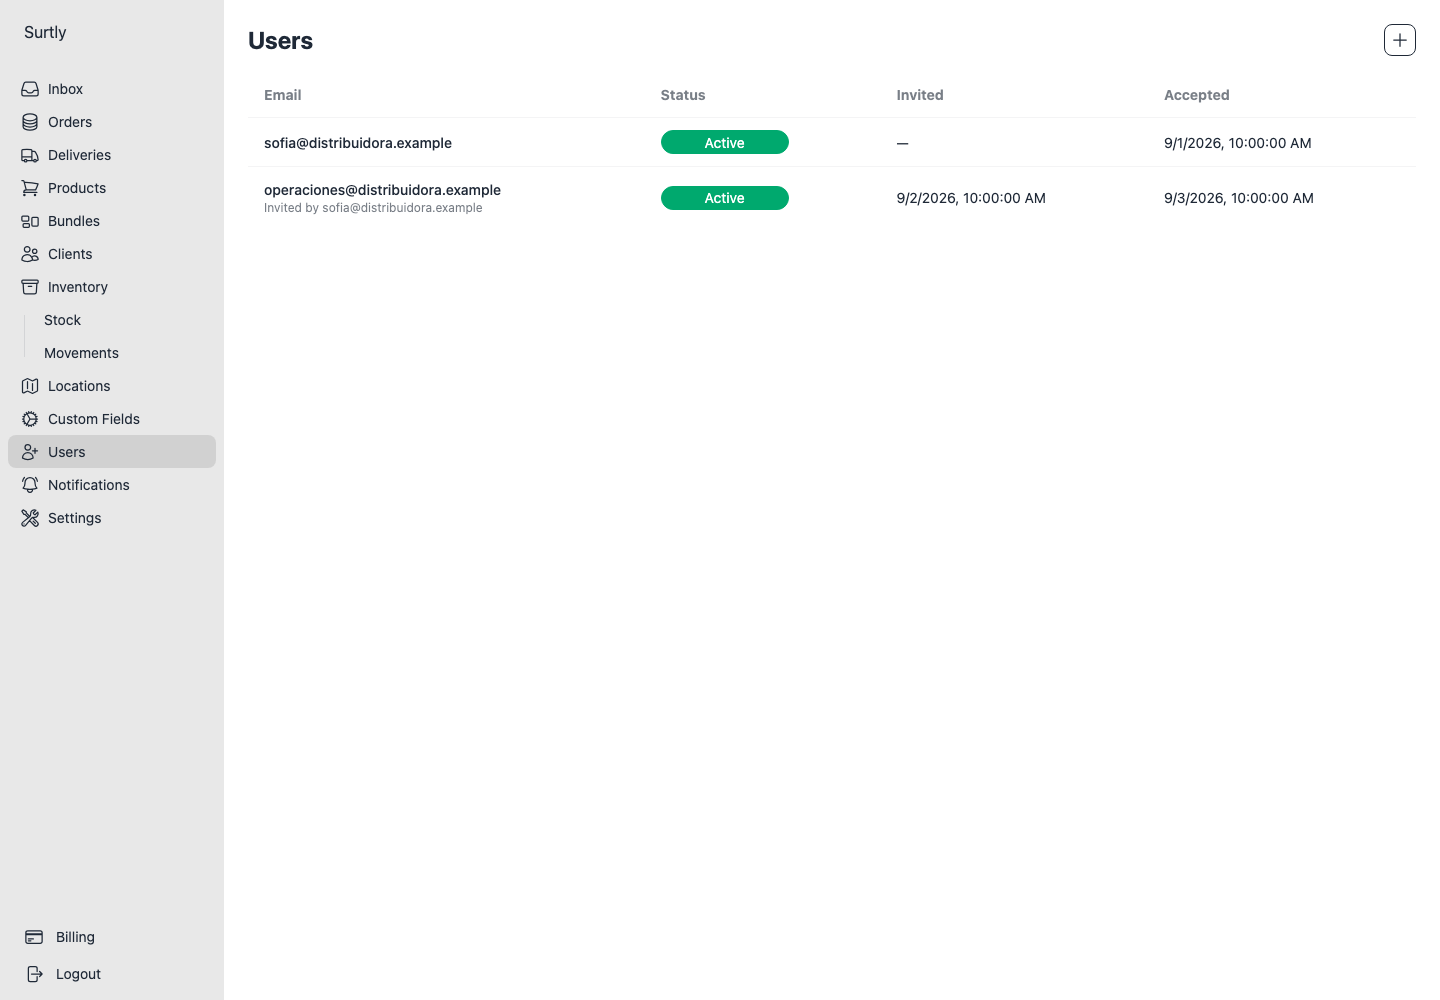Image resolution: width=1440 pixels, height=1000 pixels.
Task: Click the Notifications bell icon
Action: pos(30,485)
